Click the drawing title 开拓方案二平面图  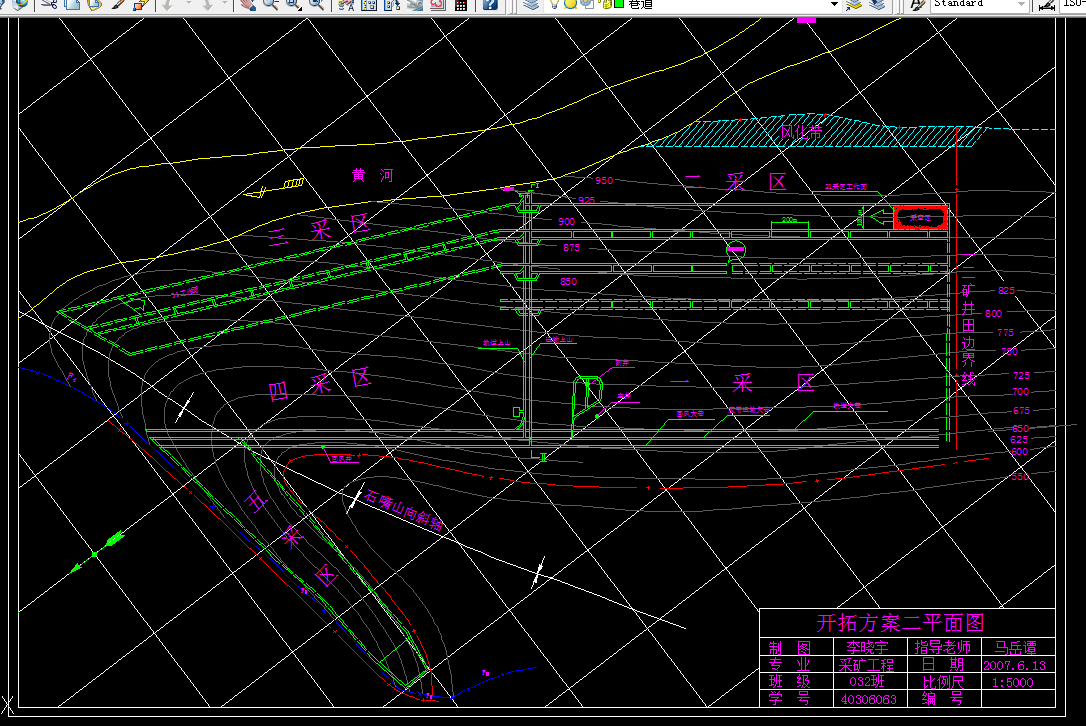[900, 623]
